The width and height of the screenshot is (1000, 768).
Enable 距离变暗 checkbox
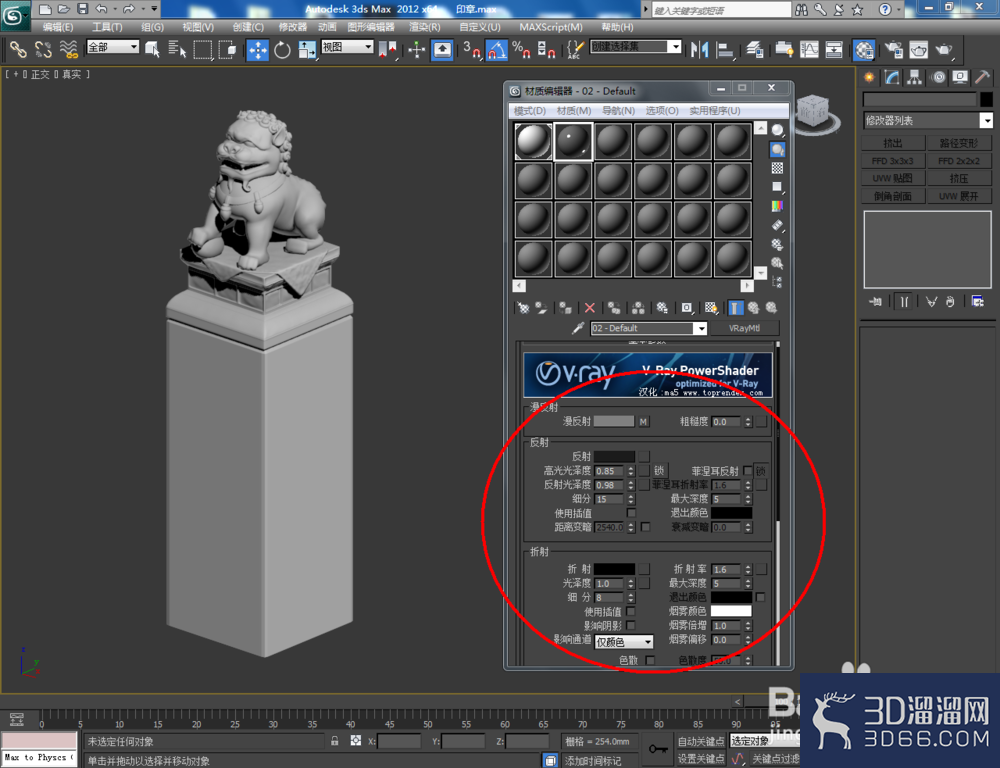pyautogui.click(x=645, y=527)
